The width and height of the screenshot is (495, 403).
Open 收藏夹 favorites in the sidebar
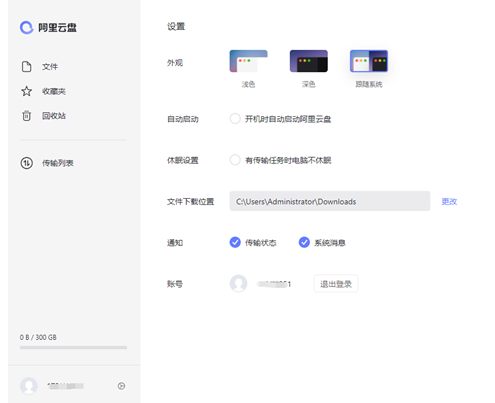[54, 91]
